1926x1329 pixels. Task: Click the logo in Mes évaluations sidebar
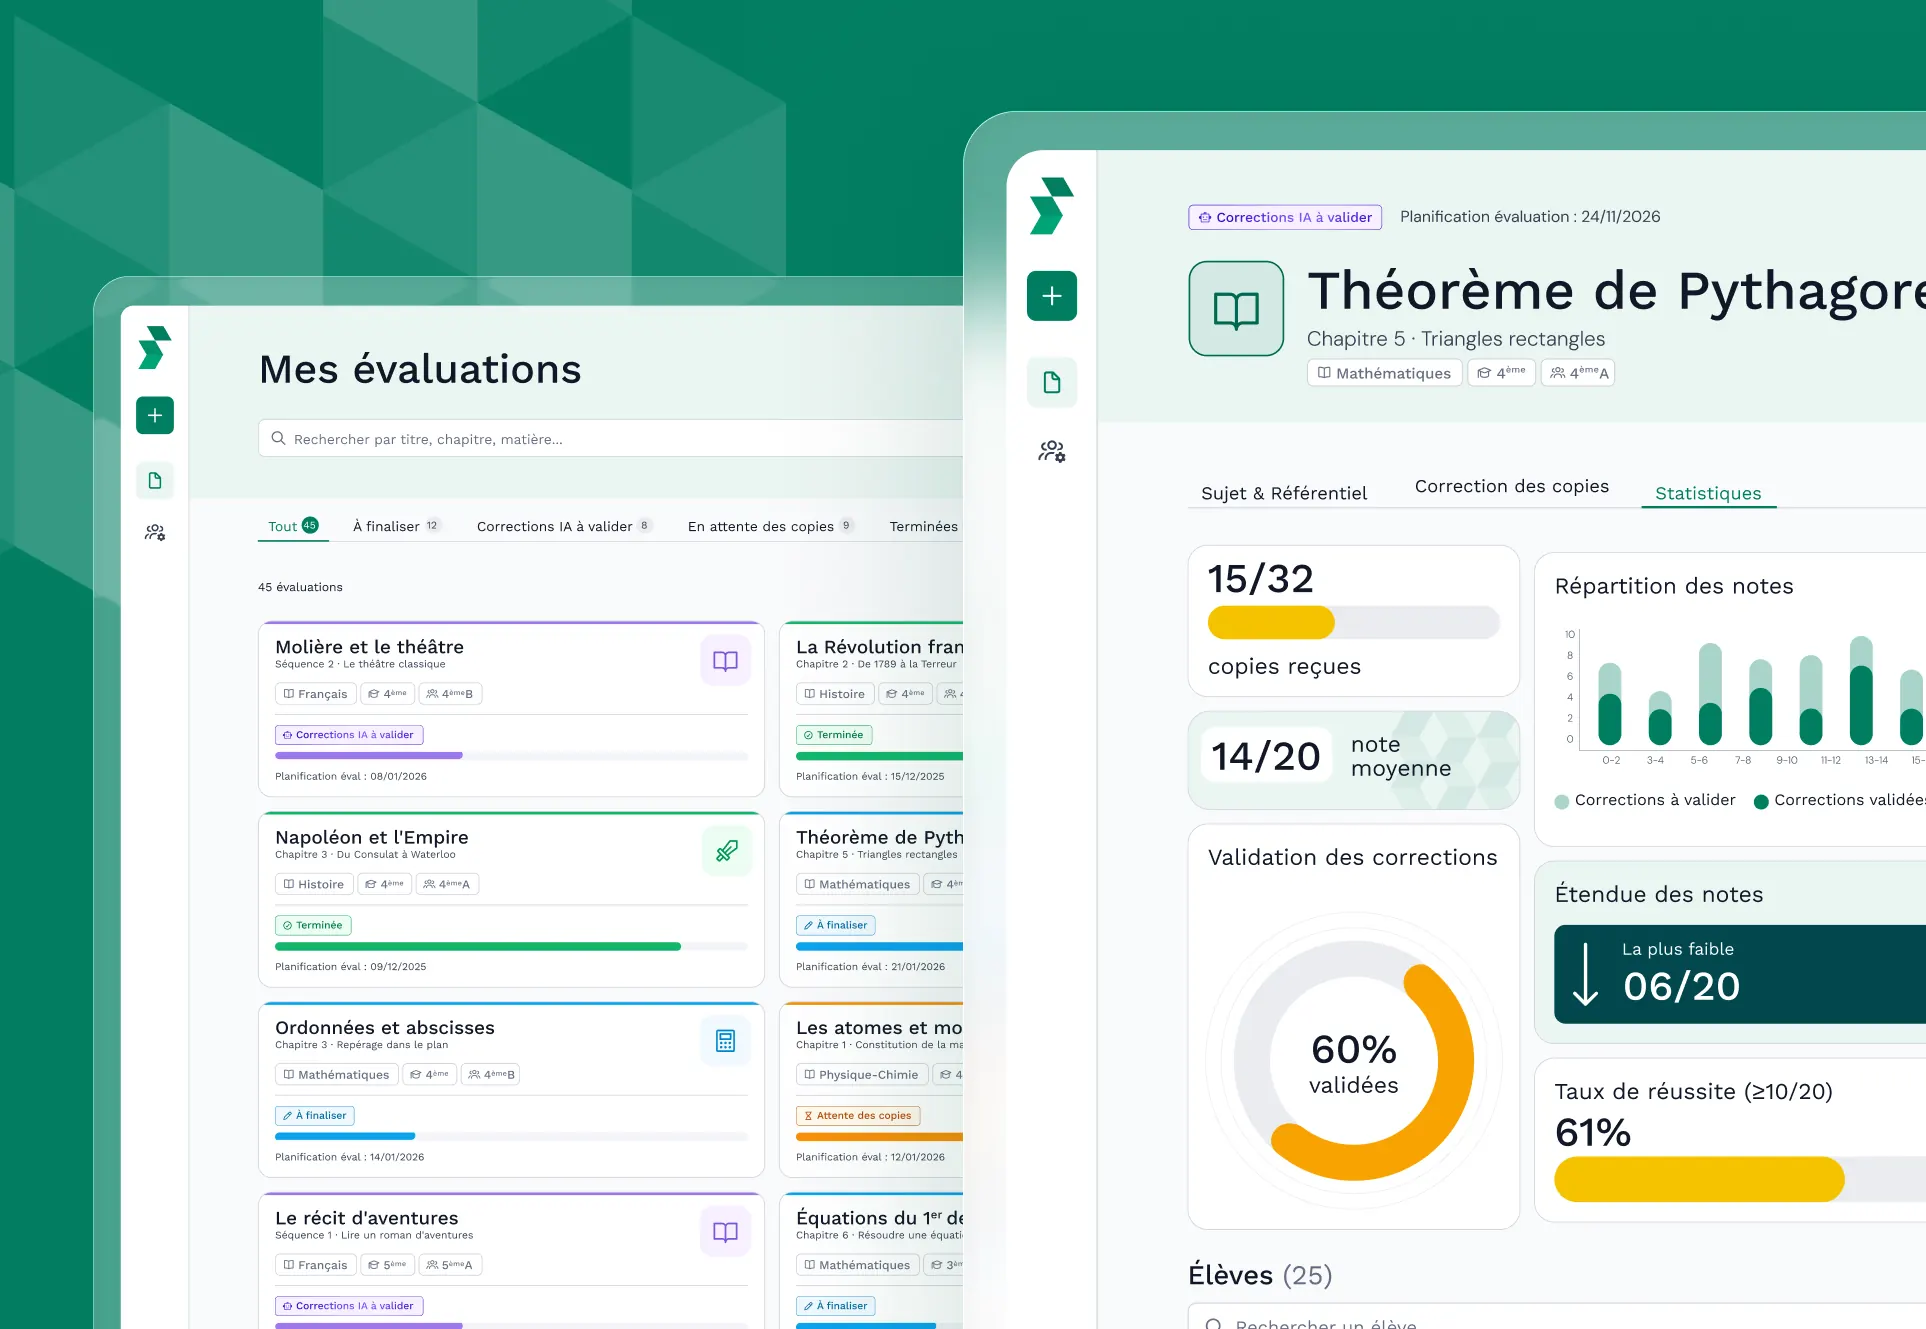pos(155,348)
